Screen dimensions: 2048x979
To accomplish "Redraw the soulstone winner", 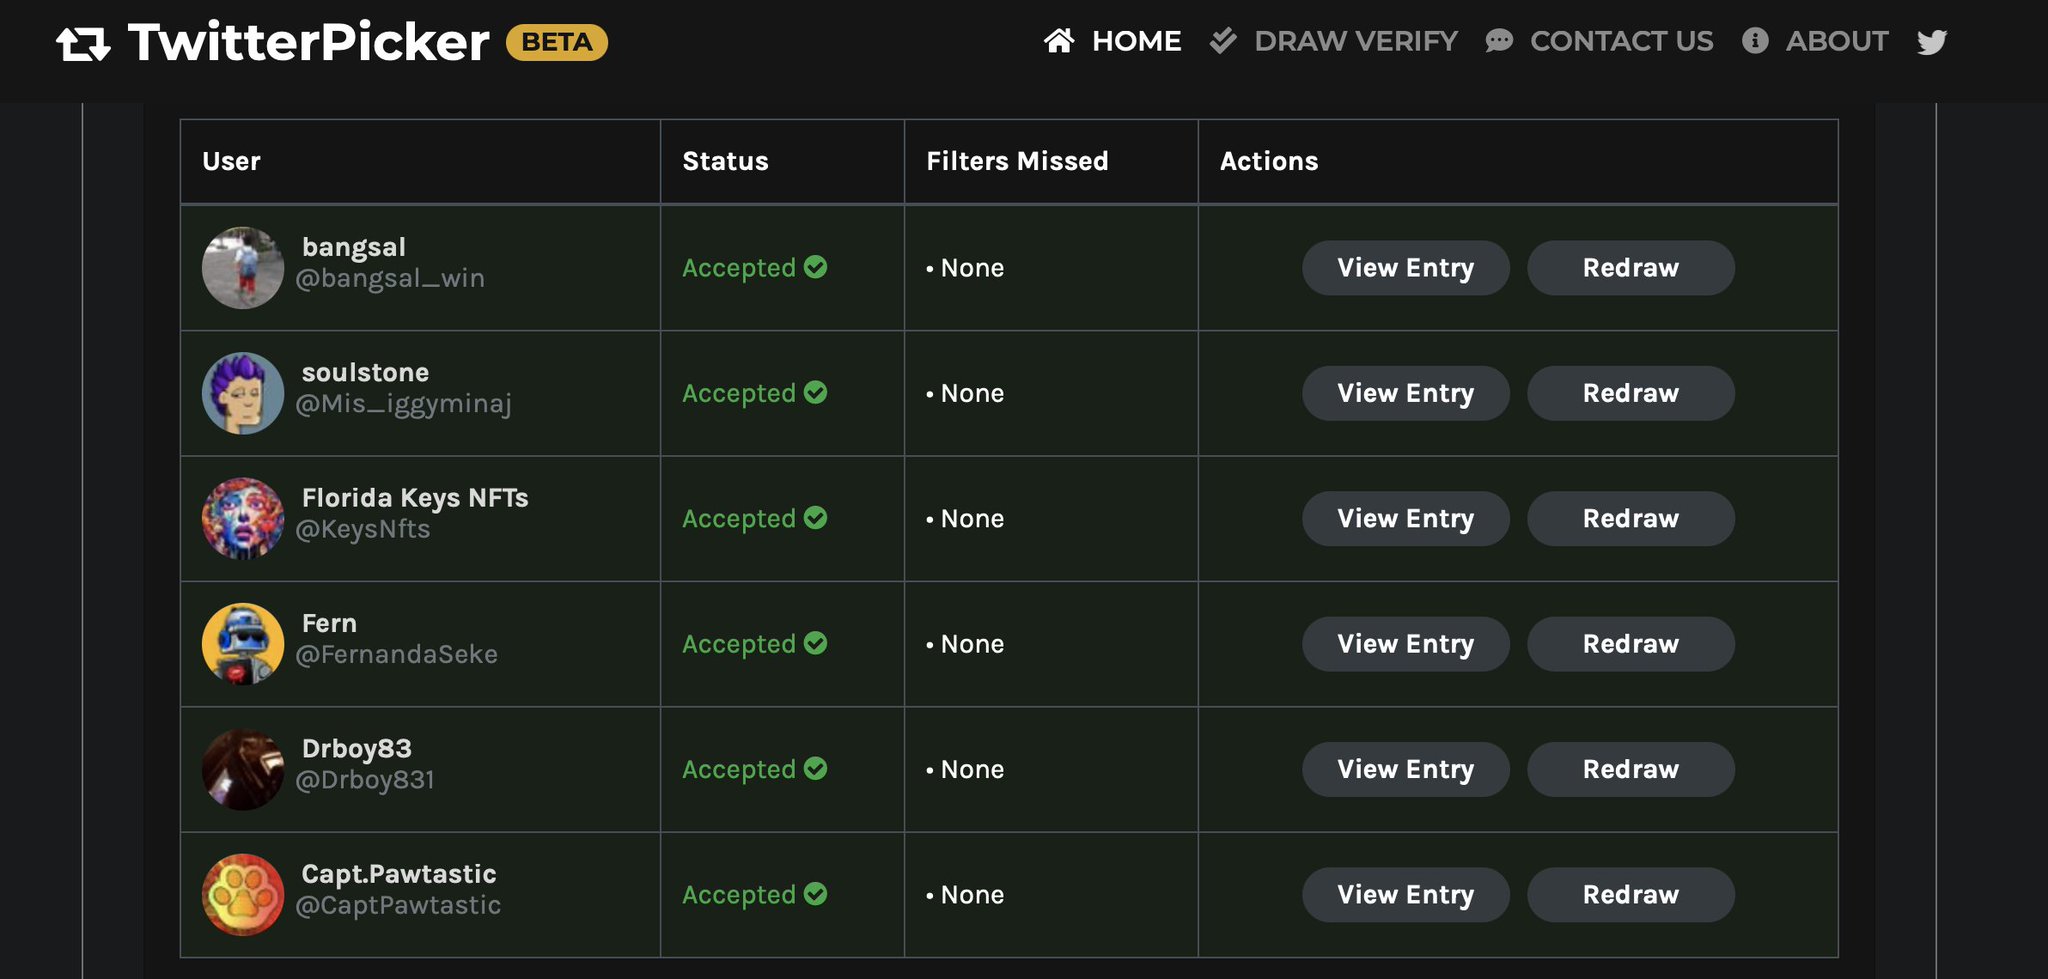I will click(1630, 393).
